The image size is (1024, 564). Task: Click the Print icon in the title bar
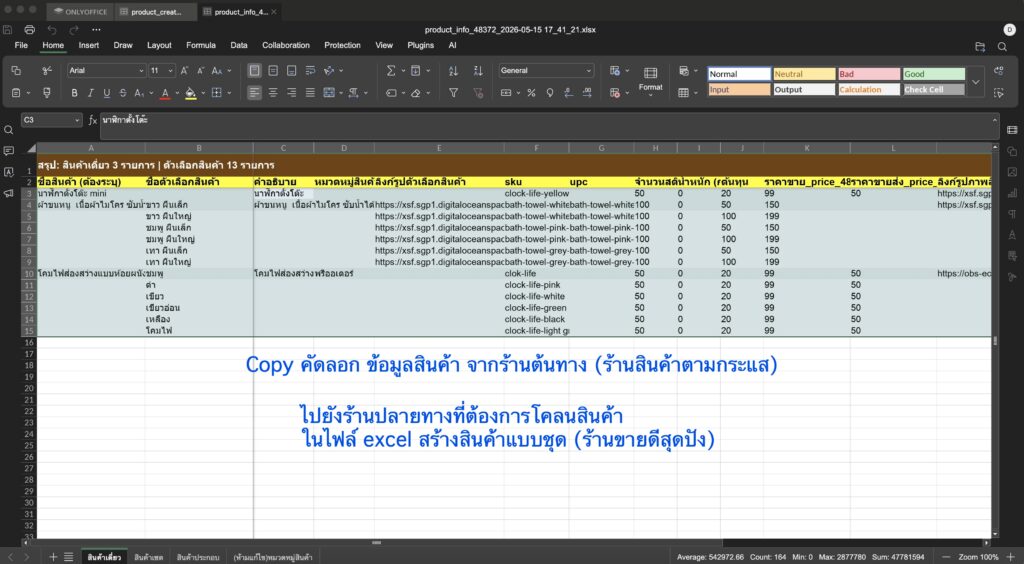click(29, 29)
